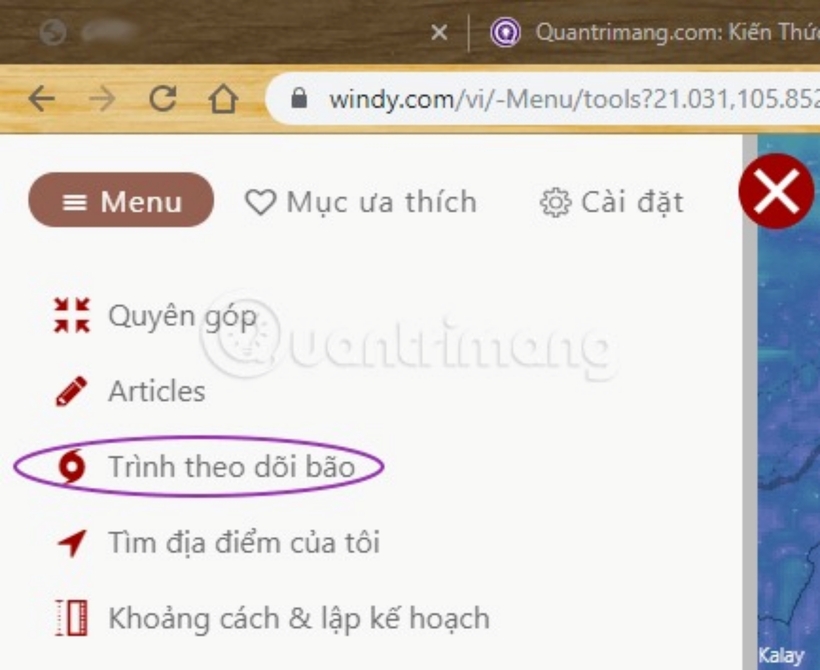Viewport: 820px width, 670px height.
Task: Go to browser home page button
Action: coord(223,98)
